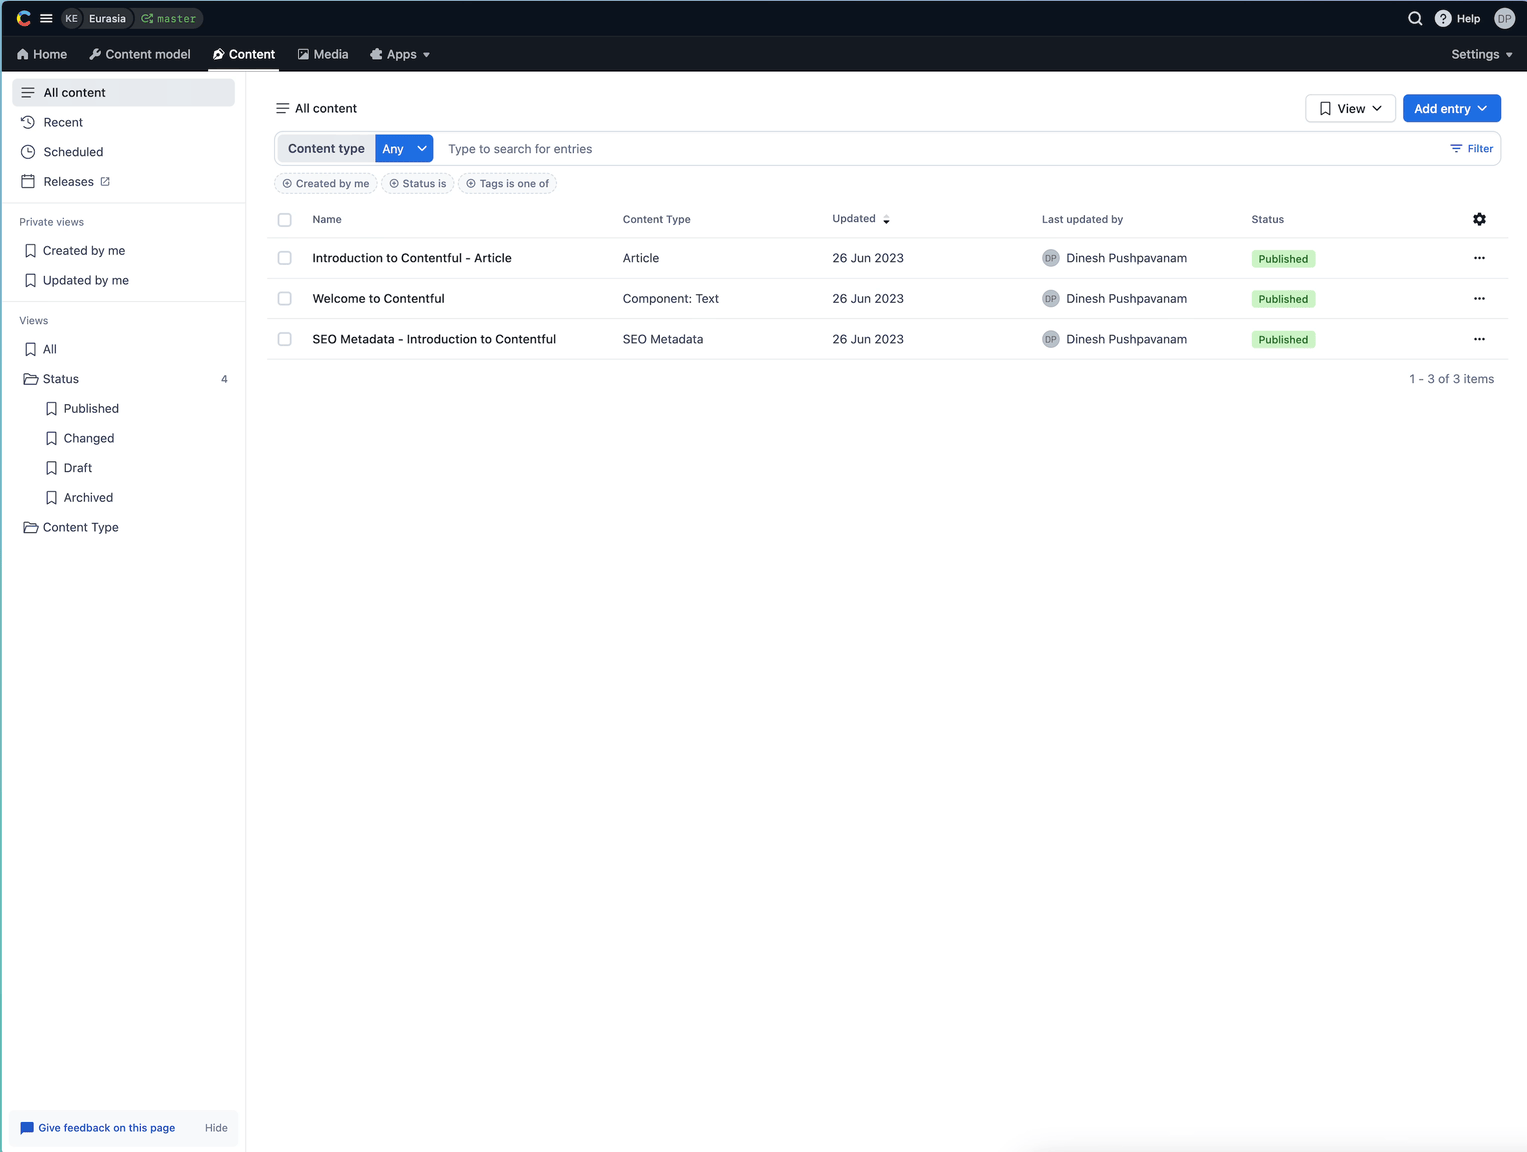Open table column settings gear icon
Image resolution: width=1527 pixels, height=1152 pixels.
(x=1479, y=219)
